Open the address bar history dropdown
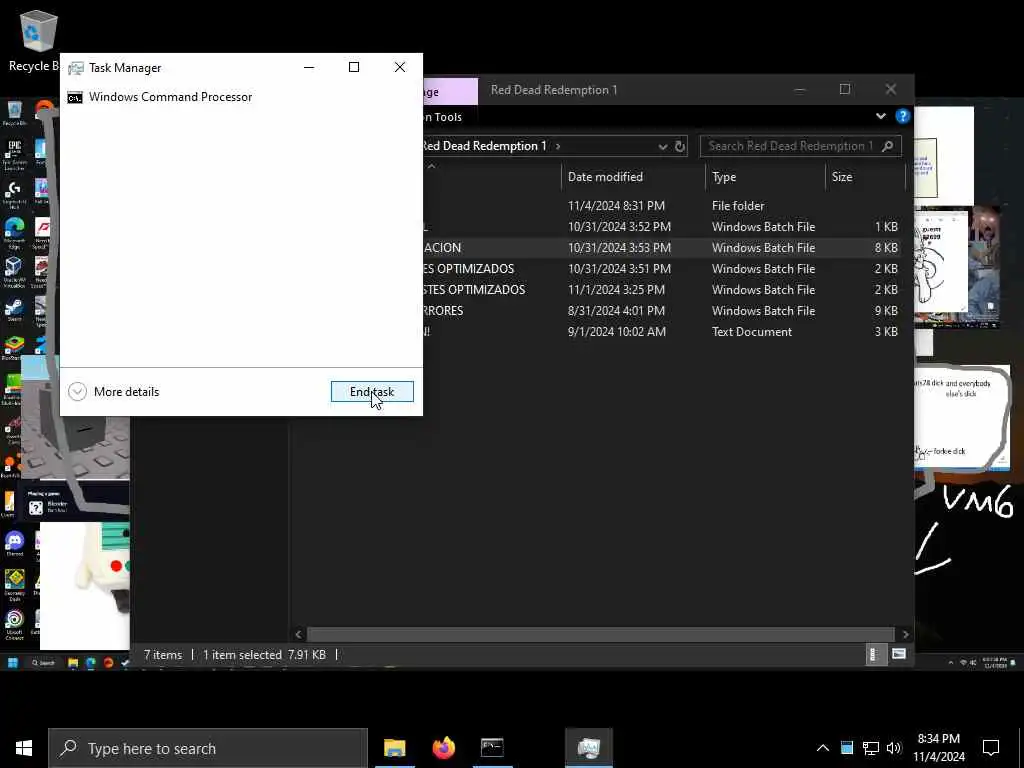This screenshot has height=768, width=1024. (662, 146)
